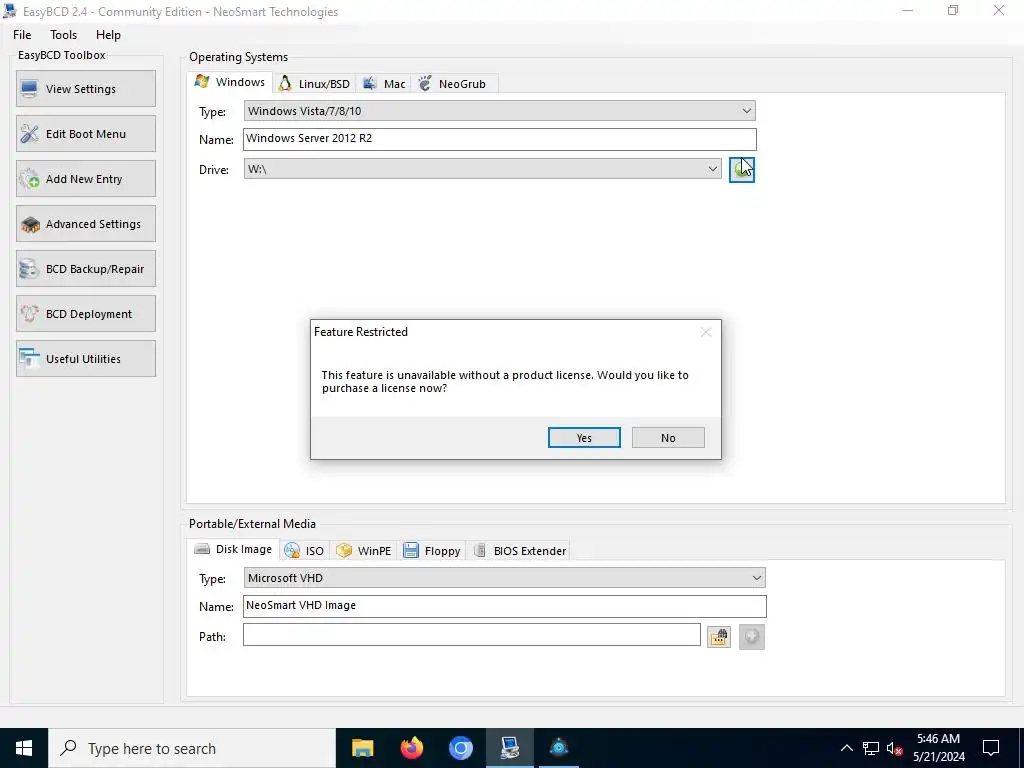Viewport: 1024px width, 768px height.
Task: Open BCD Deployment
Action: (86, 313)
